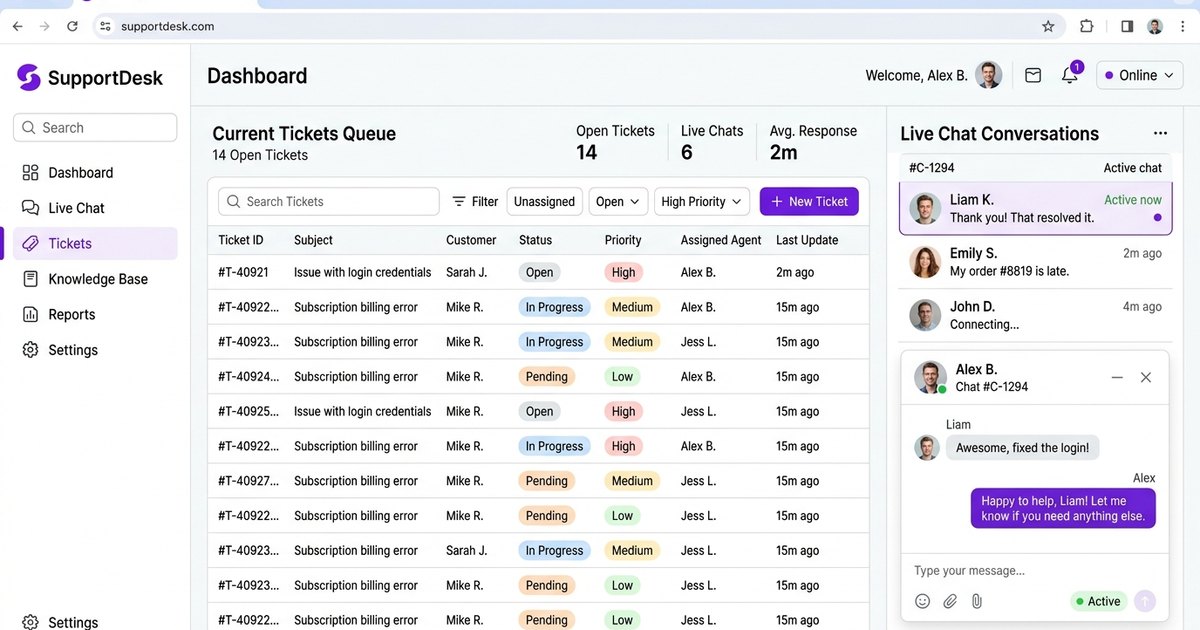Click "Issue with login credentials" in #T-40925 row
1200x630 pixels.
(x=363, y=411)
